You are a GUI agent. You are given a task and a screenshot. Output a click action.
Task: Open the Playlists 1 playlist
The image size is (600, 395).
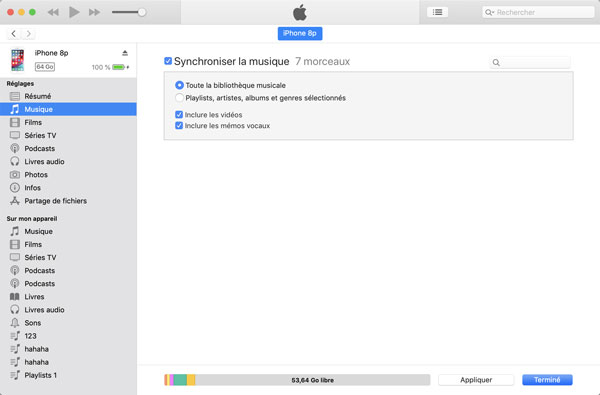pos(68,375)
